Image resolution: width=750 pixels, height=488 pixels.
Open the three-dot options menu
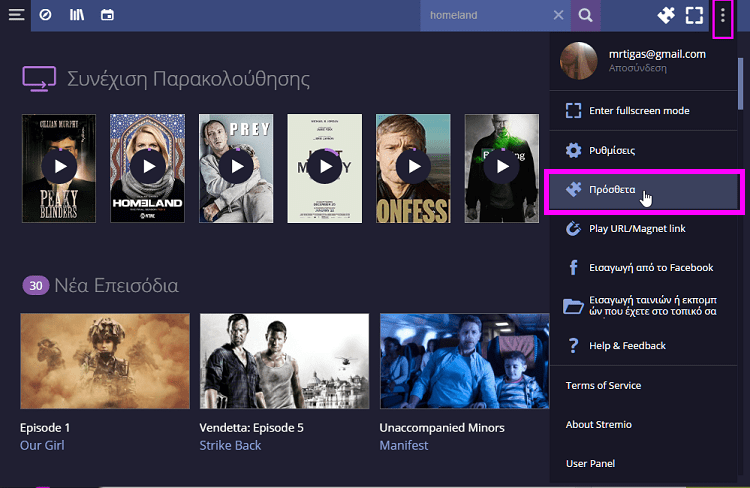click(722, 15)
